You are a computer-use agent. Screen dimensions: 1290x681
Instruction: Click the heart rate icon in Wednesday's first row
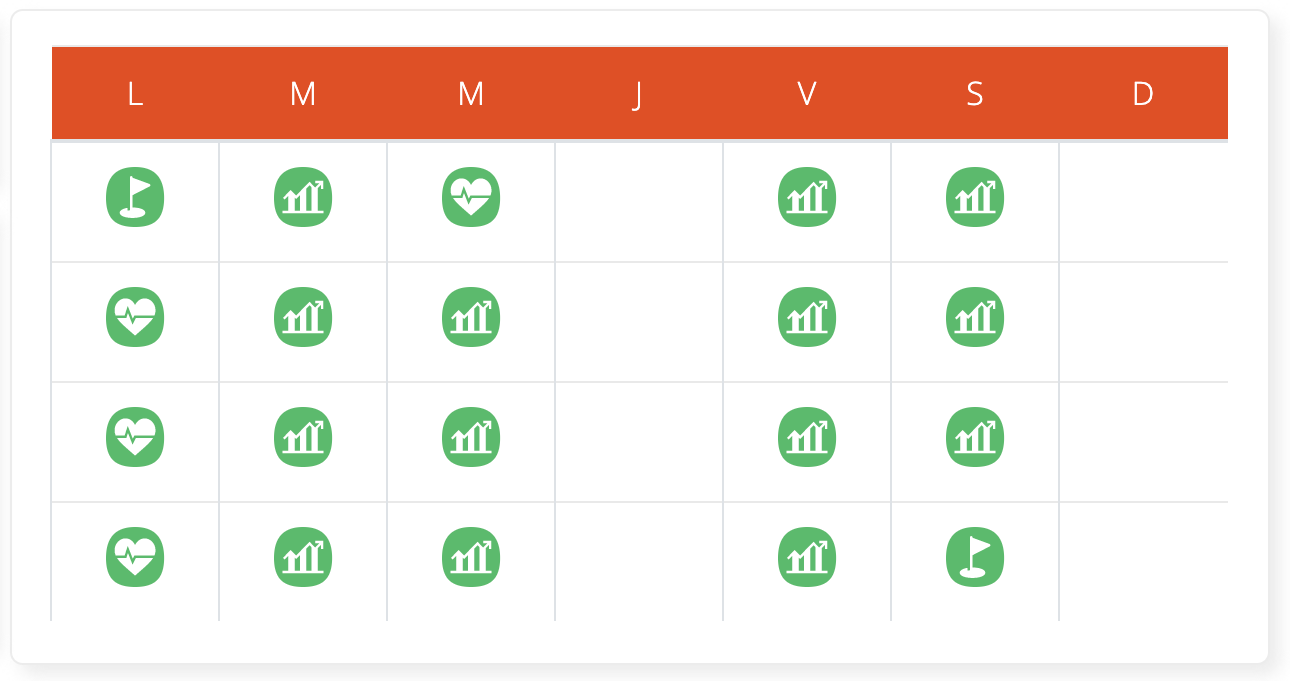click(x=471, y=197)
